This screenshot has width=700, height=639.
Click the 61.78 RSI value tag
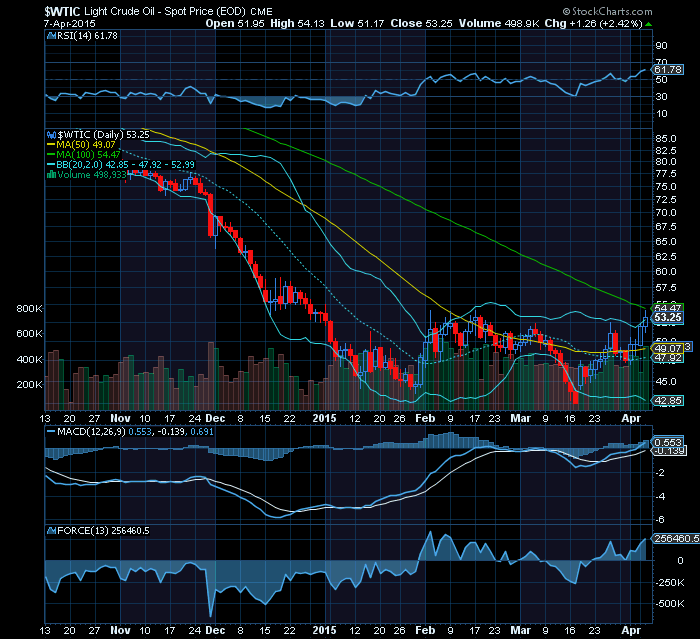(668, 70)
